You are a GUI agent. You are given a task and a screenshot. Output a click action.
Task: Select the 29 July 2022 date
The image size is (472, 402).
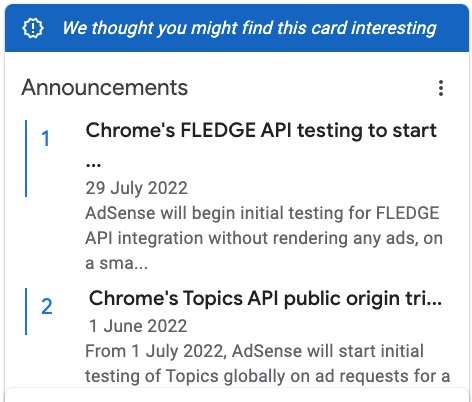[x=136, y=188]
